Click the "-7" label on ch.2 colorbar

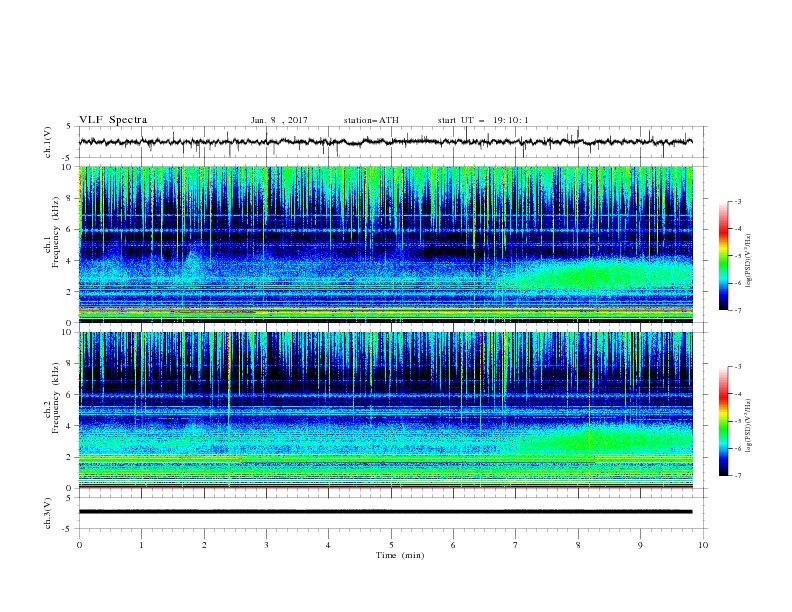tap(737, 475)
